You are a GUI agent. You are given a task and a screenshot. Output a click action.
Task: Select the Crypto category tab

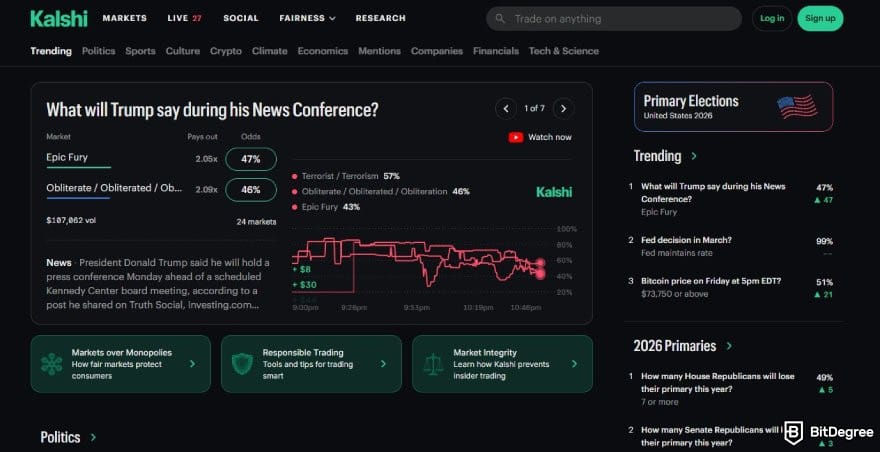point(226,51)
